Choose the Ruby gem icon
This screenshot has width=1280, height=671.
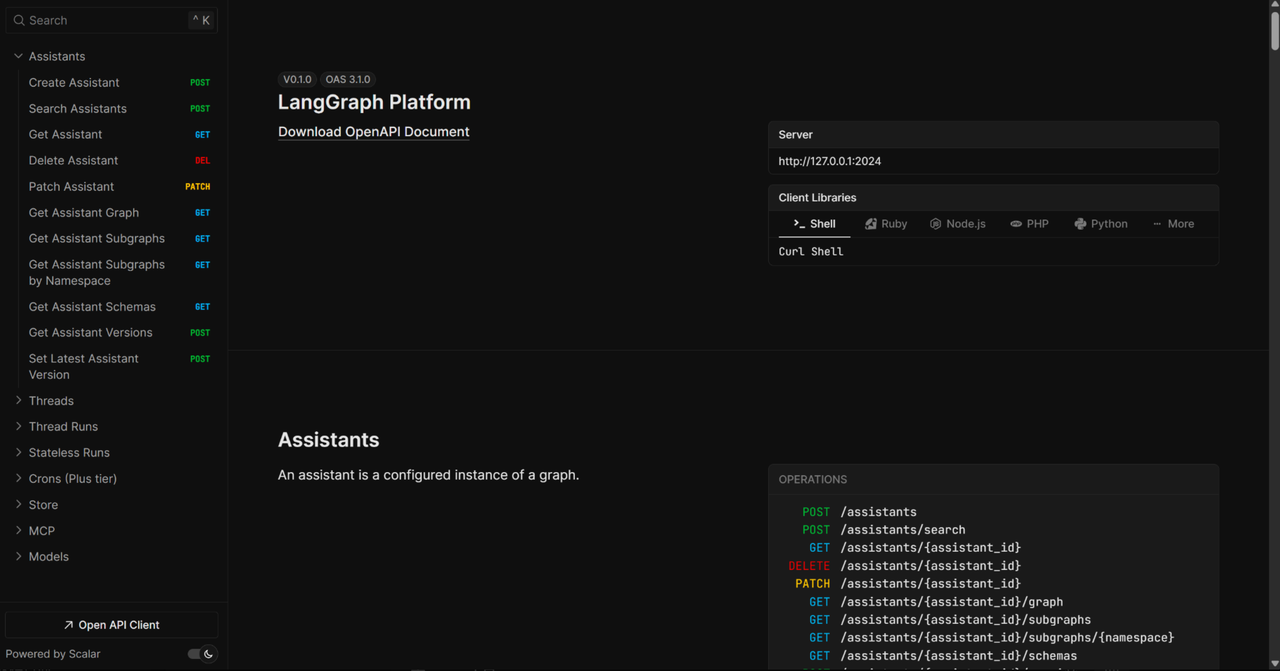click(871, 224)
